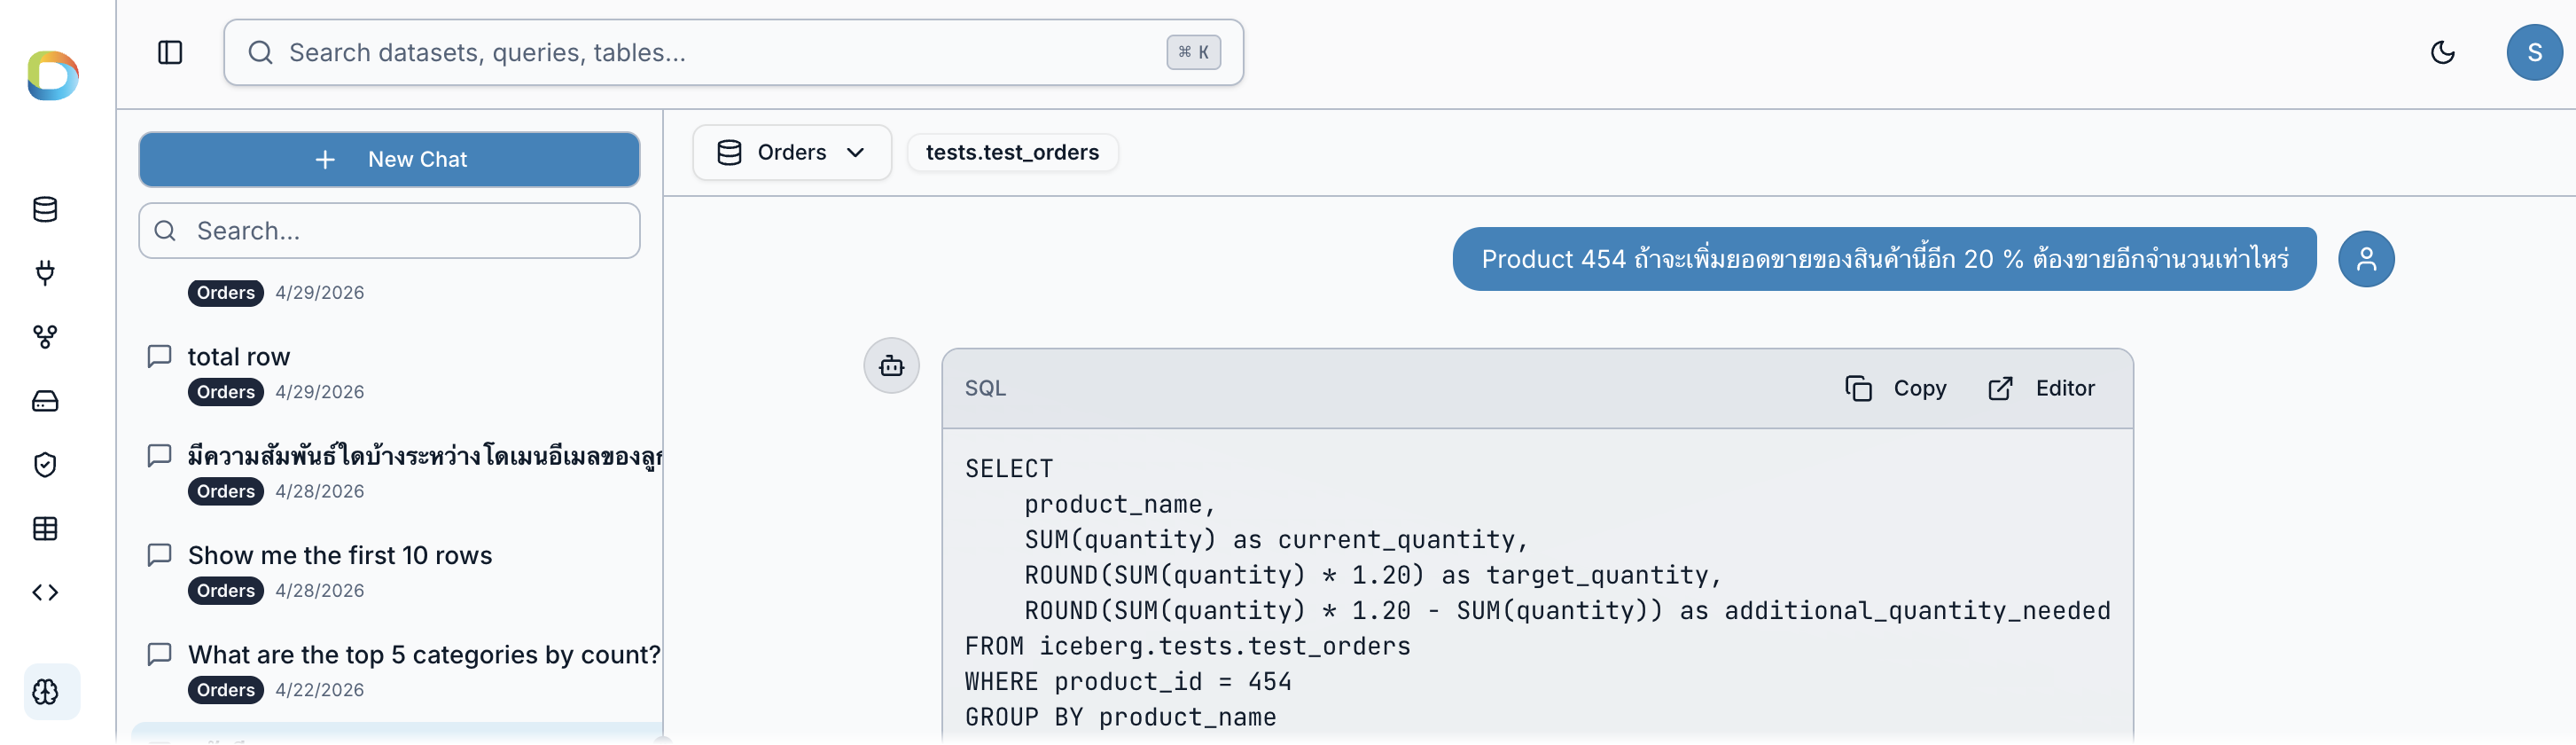2576x745 pixels.
Task: Click Orders badge dated 4/29/2026 under total row
Action: [226, 392]
